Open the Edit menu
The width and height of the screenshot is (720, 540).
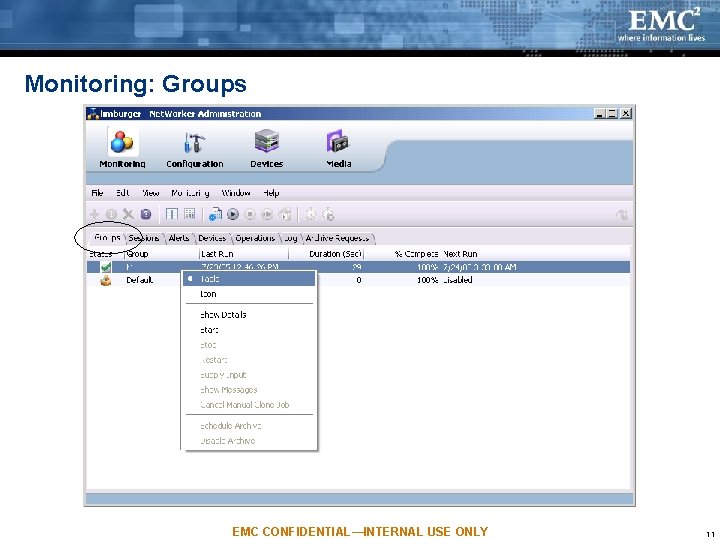click(122, 193)
